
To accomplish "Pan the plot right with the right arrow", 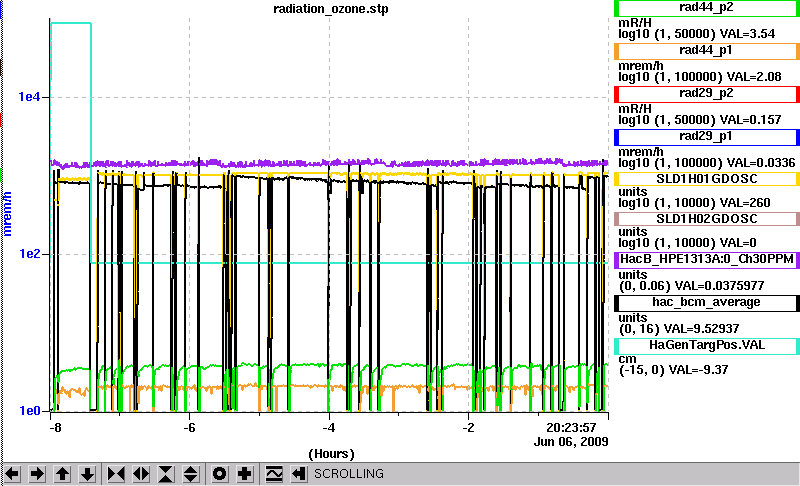I will (37, 474).
